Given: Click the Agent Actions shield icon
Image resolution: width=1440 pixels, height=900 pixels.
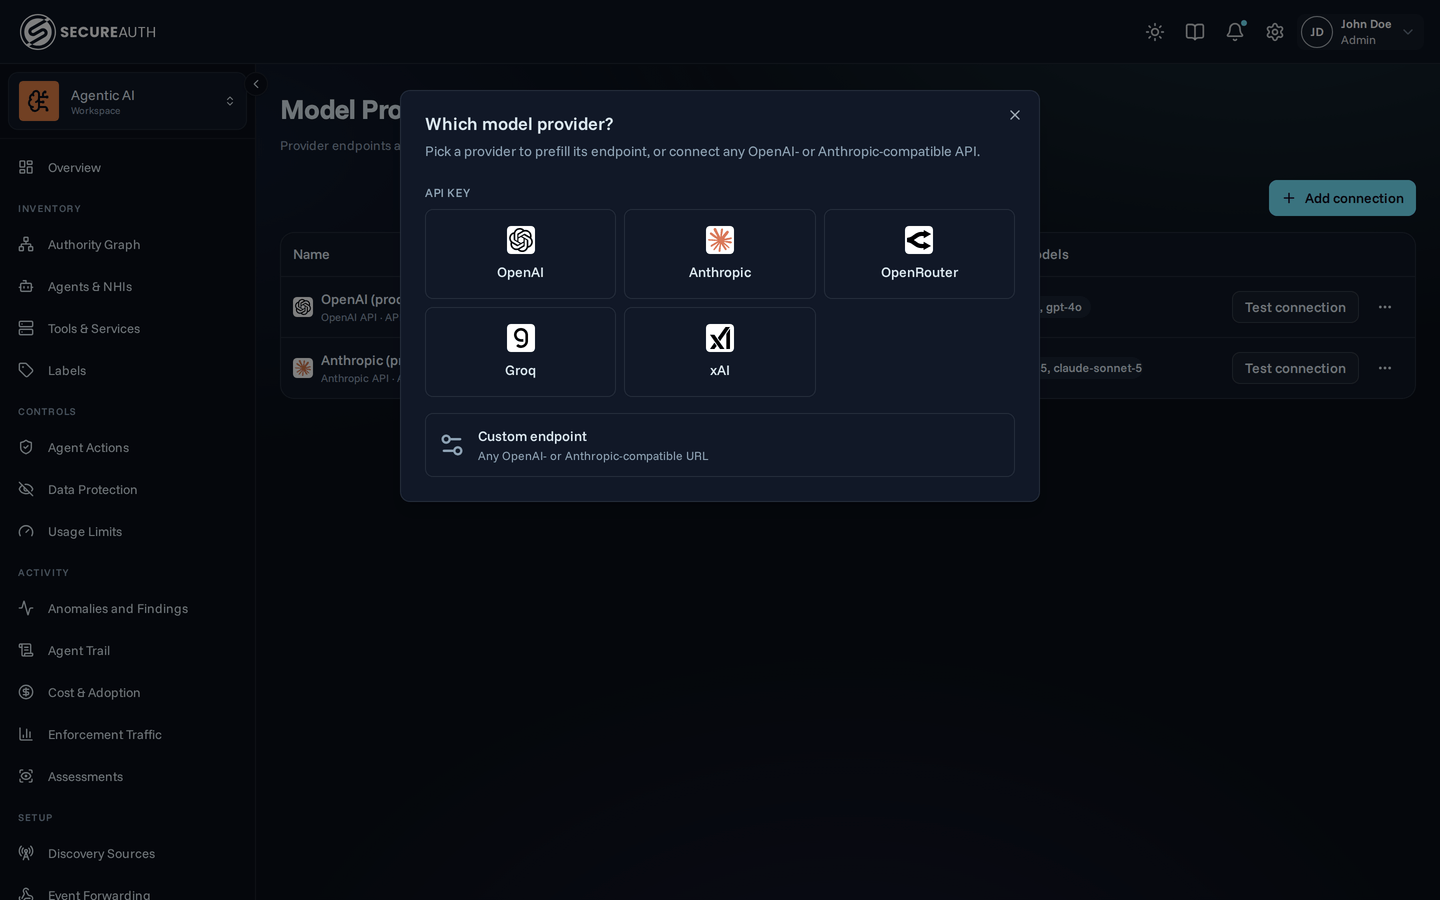Looking at the screenshot, I should 26,447.
